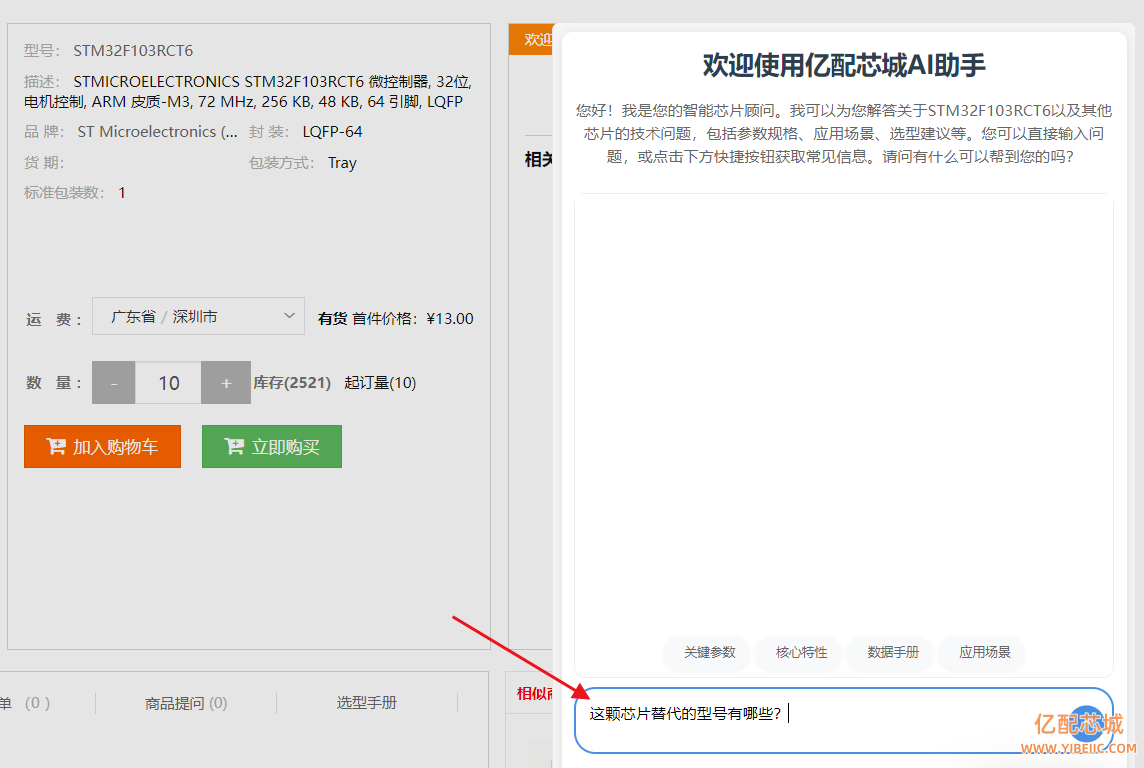Open the 选型手册 tab
Viewport: 1144px width, 768px height.
[366, 703]
